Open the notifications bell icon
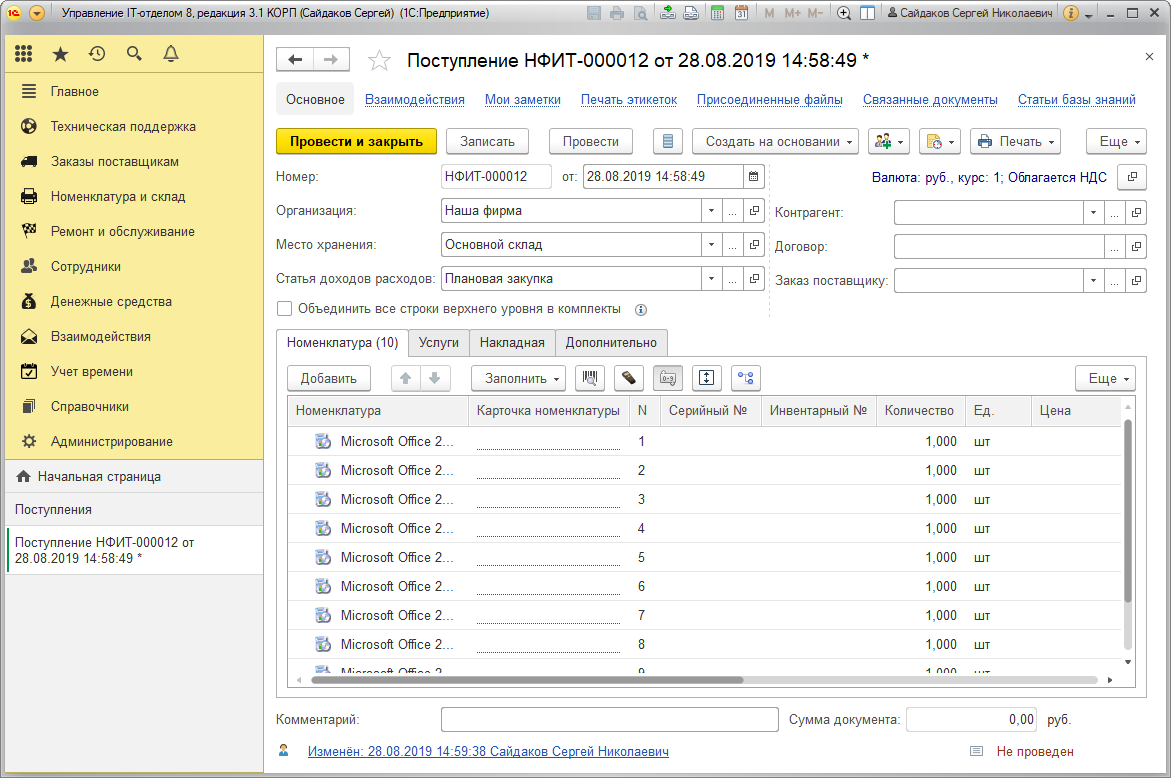 171,54
